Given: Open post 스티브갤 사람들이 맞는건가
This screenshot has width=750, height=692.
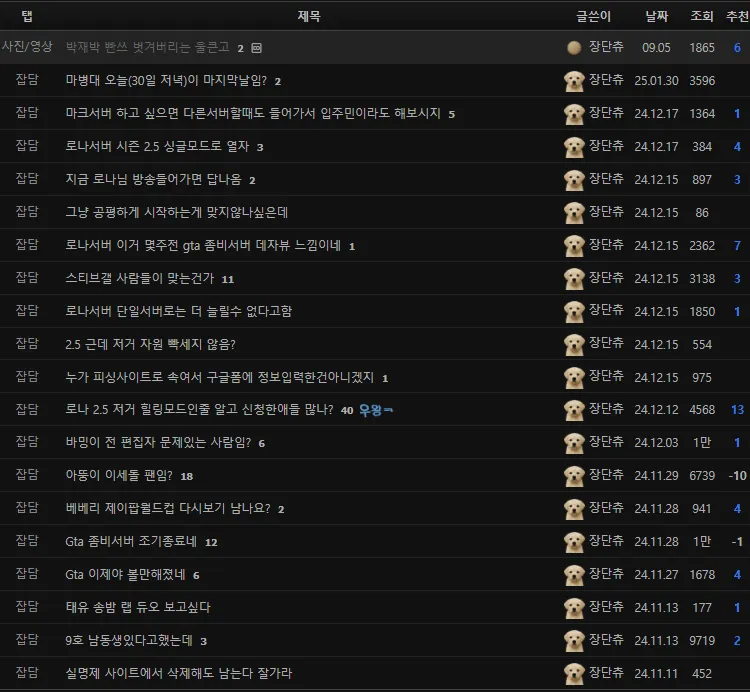Looking at the screenshot, I should coord(140,278).
